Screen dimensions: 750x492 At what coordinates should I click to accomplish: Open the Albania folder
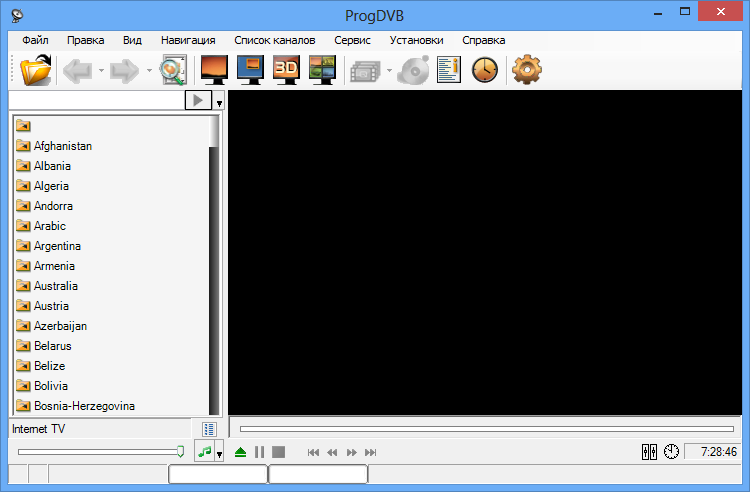tap(43, 166)
